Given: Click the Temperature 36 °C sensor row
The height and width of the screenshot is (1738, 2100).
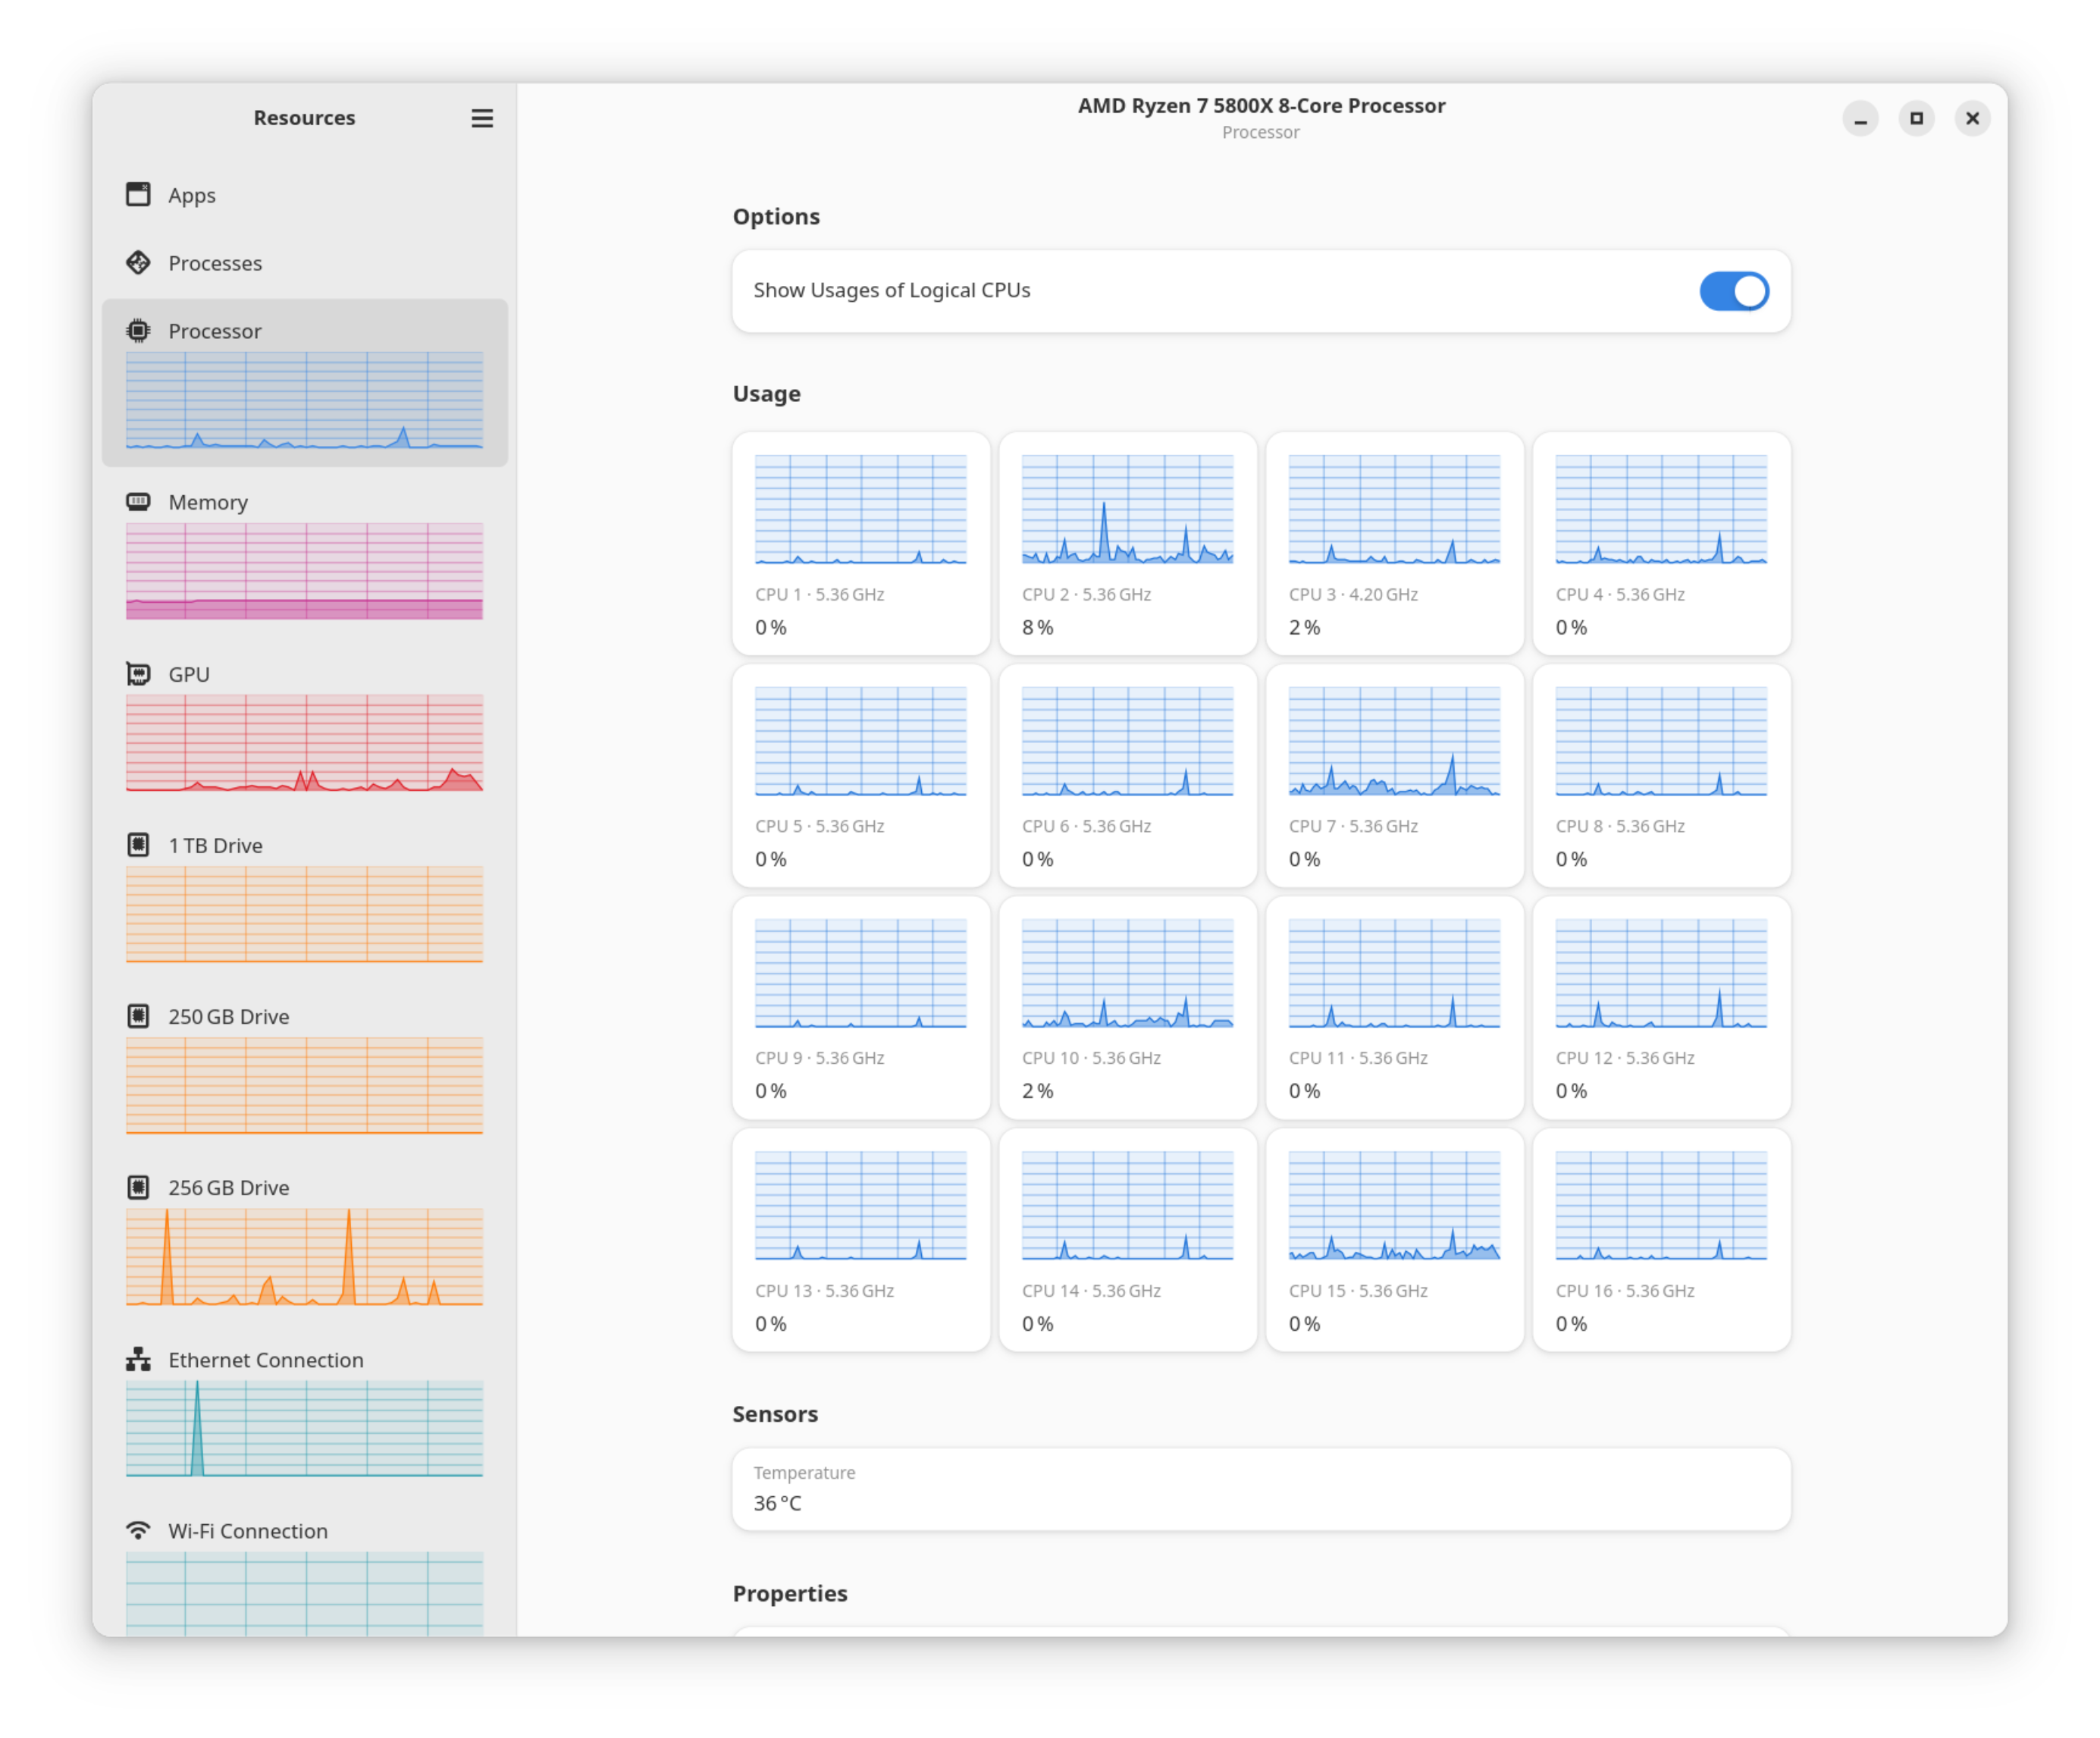Looking at the screenshot, I should (x=1261, y=1489).
